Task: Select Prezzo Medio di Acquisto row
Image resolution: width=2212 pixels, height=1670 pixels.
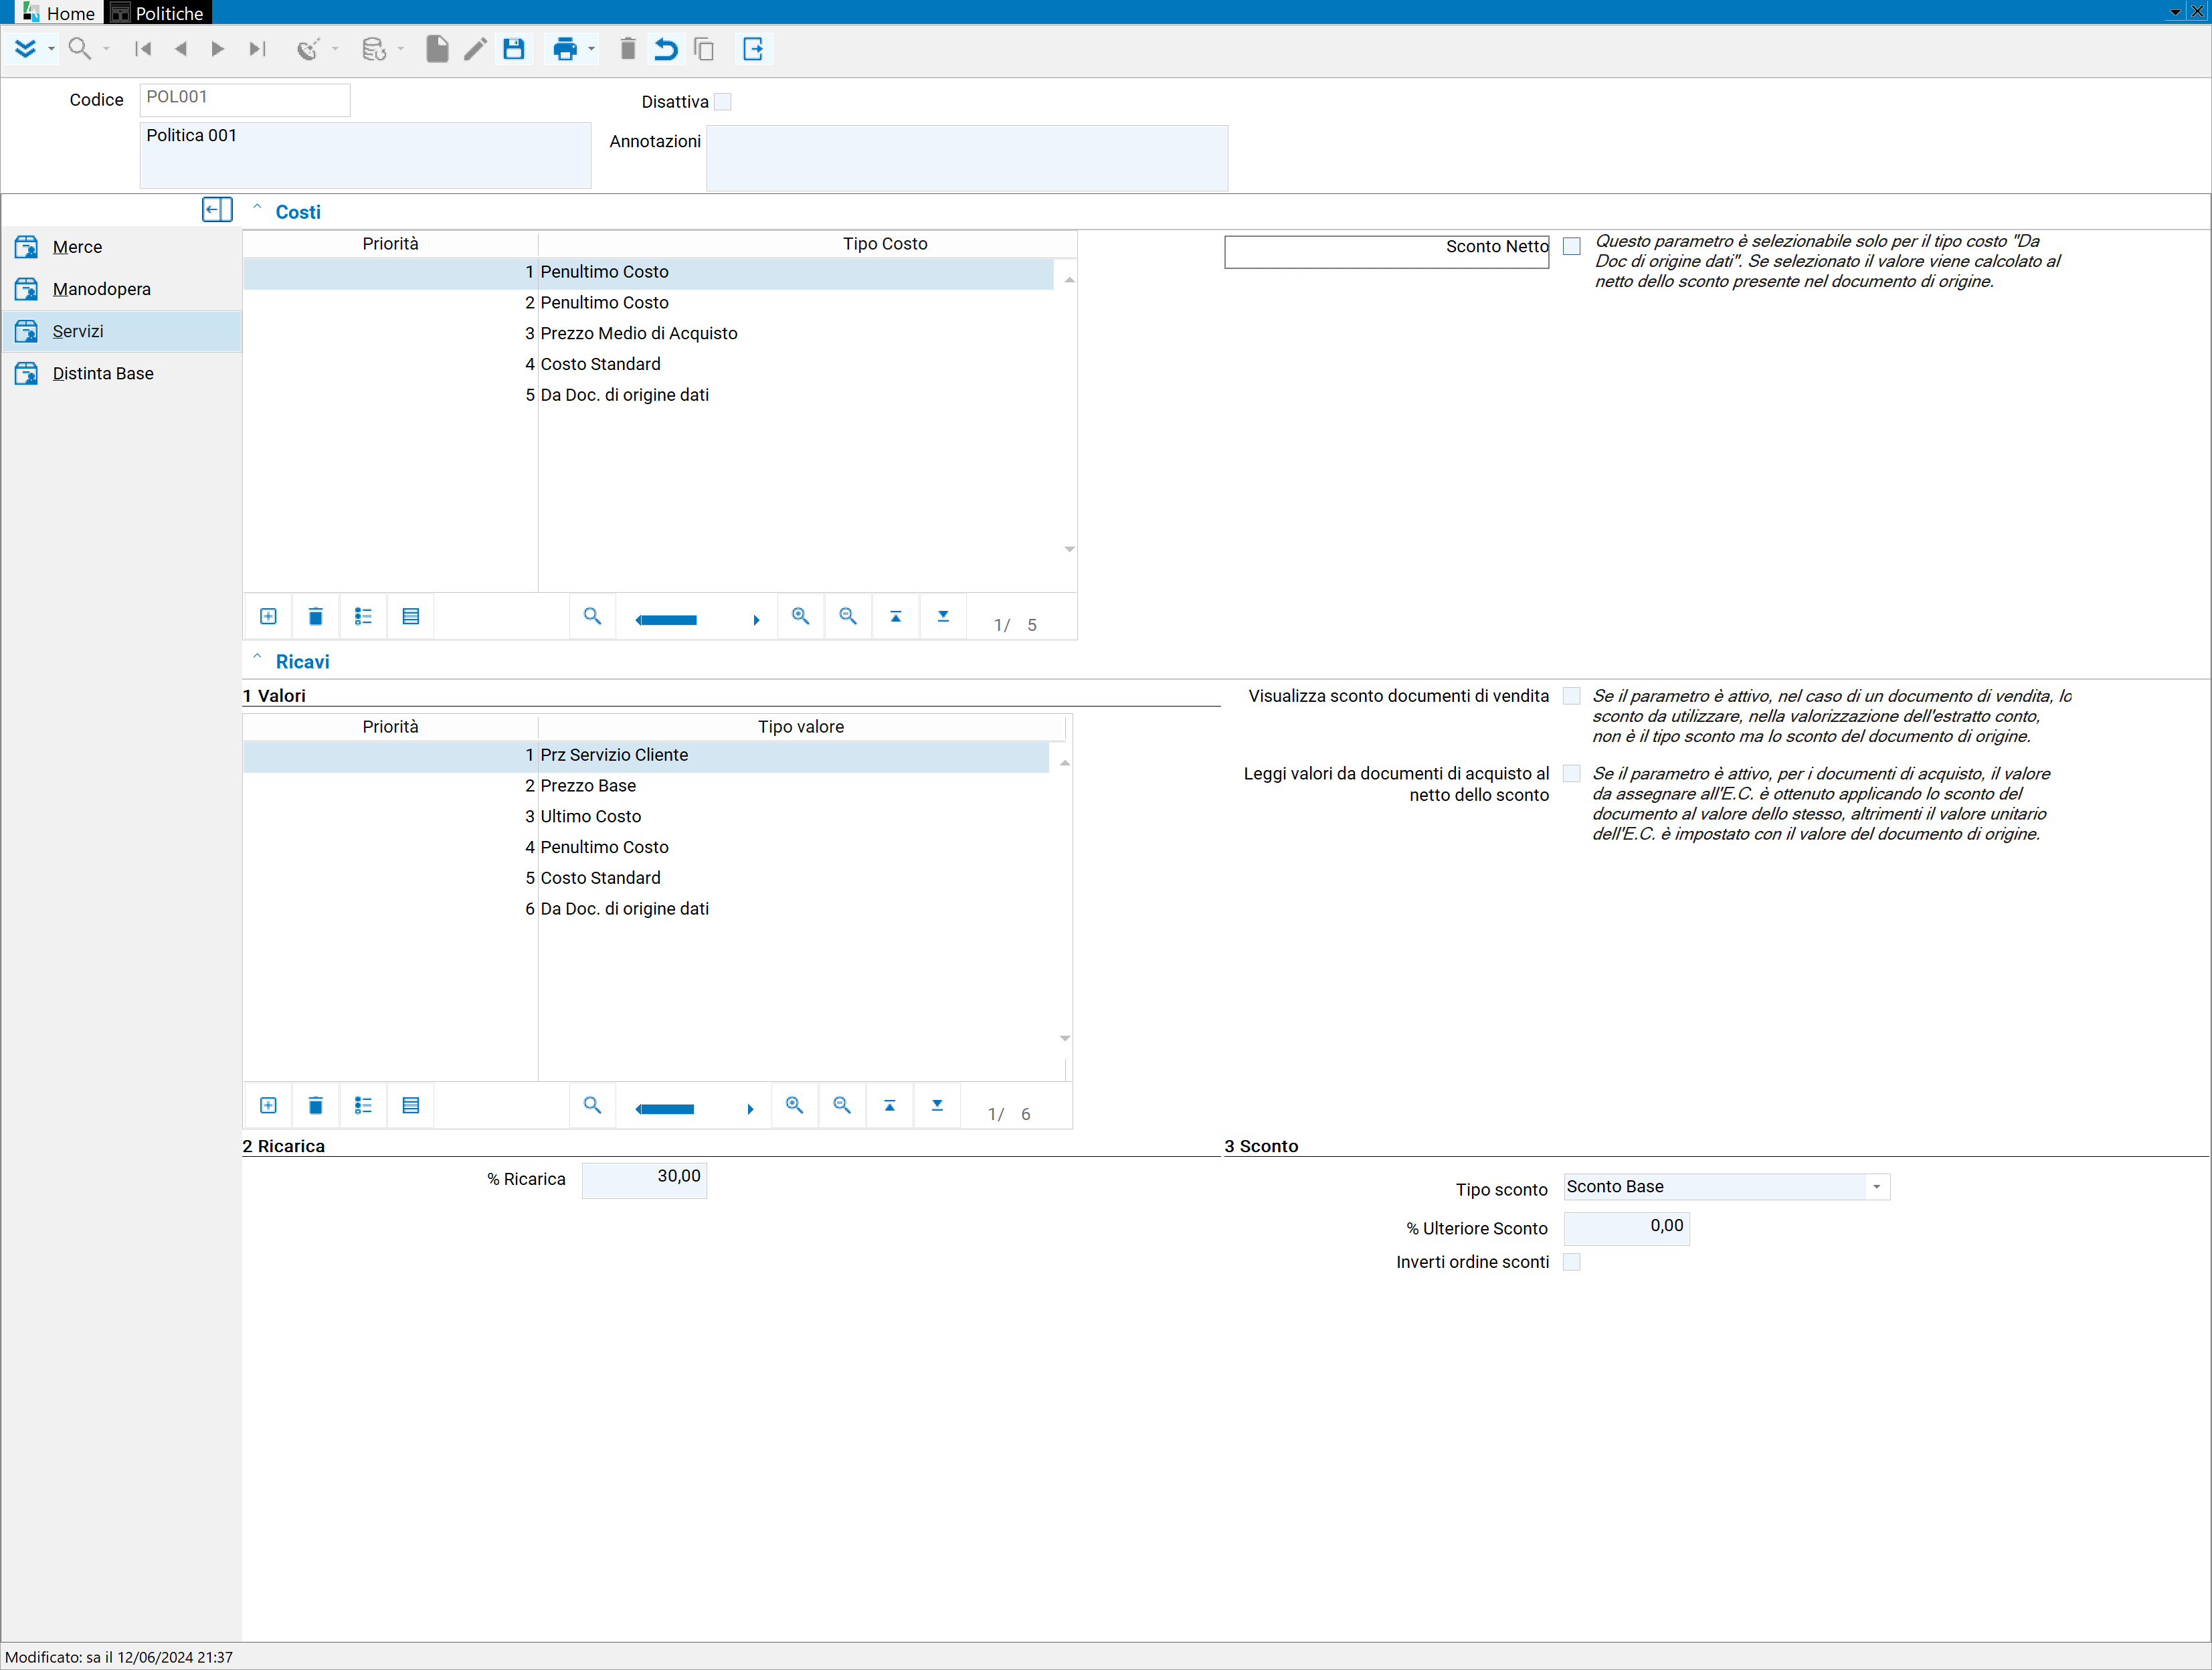Action: 648,334
